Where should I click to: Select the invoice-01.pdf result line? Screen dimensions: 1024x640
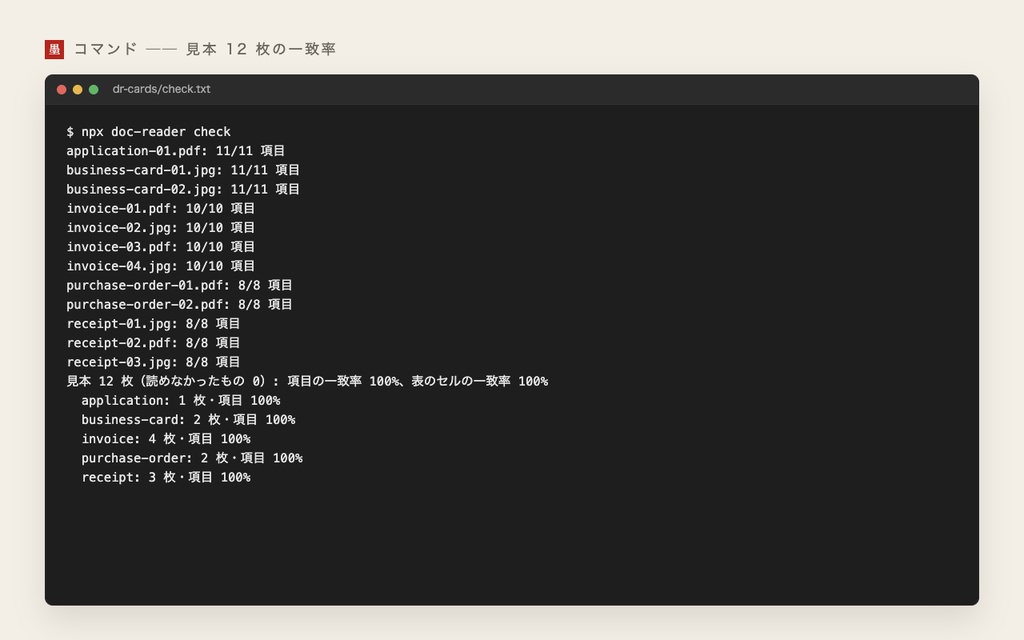161,208
